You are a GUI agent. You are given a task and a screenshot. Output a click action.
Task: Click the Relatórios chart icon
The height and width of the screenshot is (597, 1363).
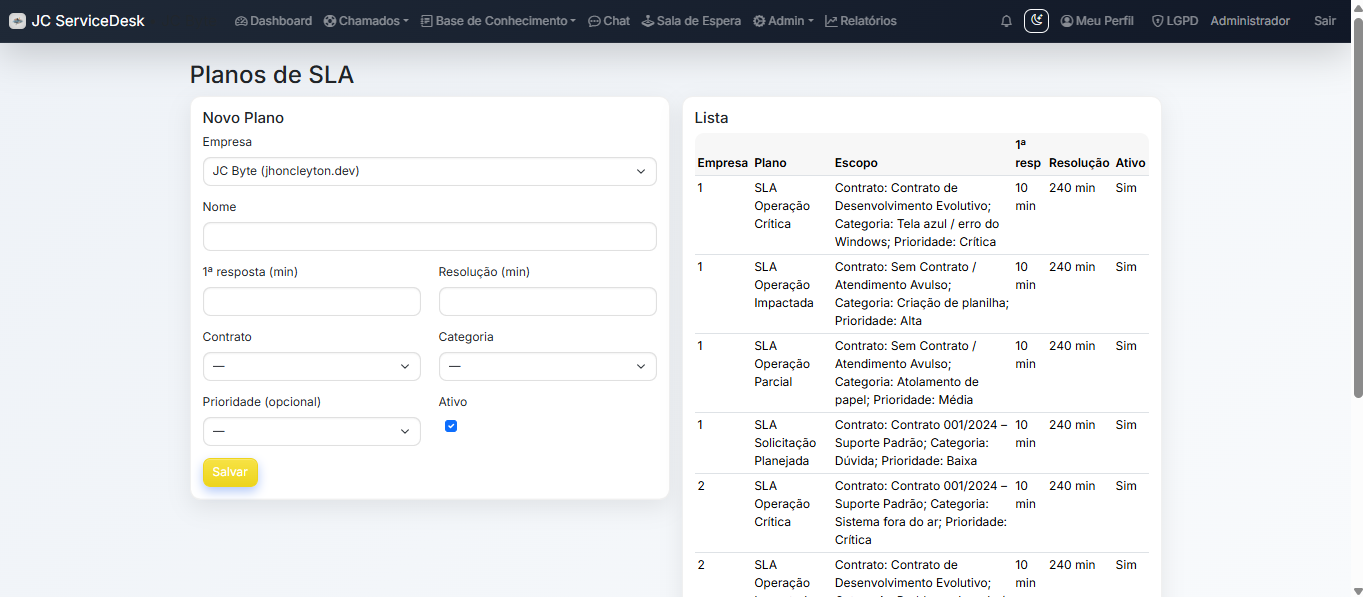(831, 21)
